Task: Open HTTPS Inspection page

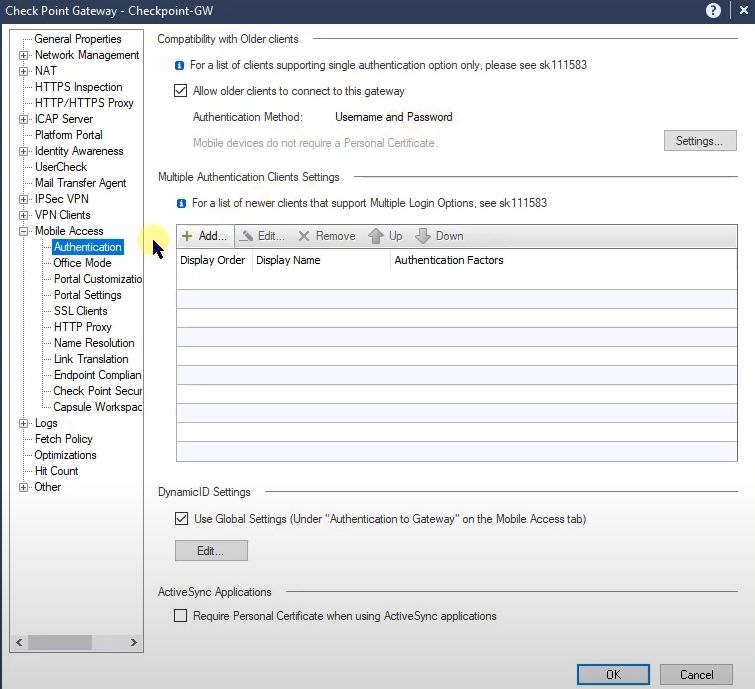Action: [x=78, y=87]
